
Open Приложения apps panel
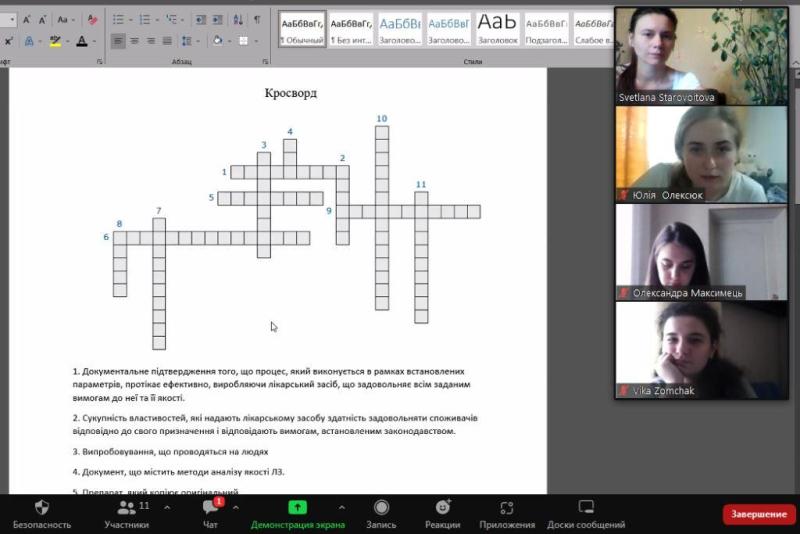point(507,514)
